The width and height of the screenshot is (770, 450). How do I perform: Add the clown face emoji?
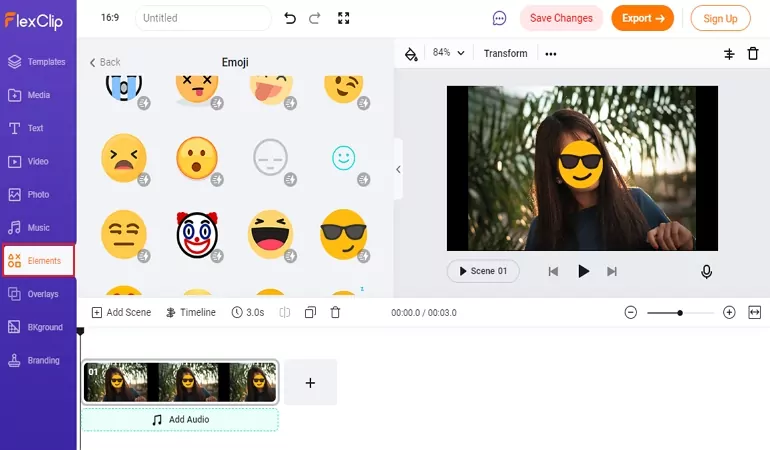tap(197, 235)
